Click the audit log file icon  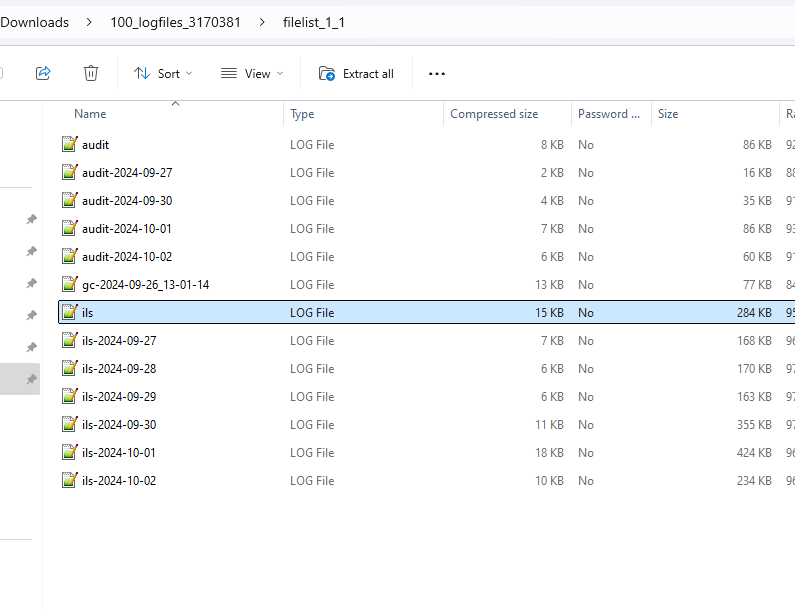pyautogui.click(x=70, y=145)
